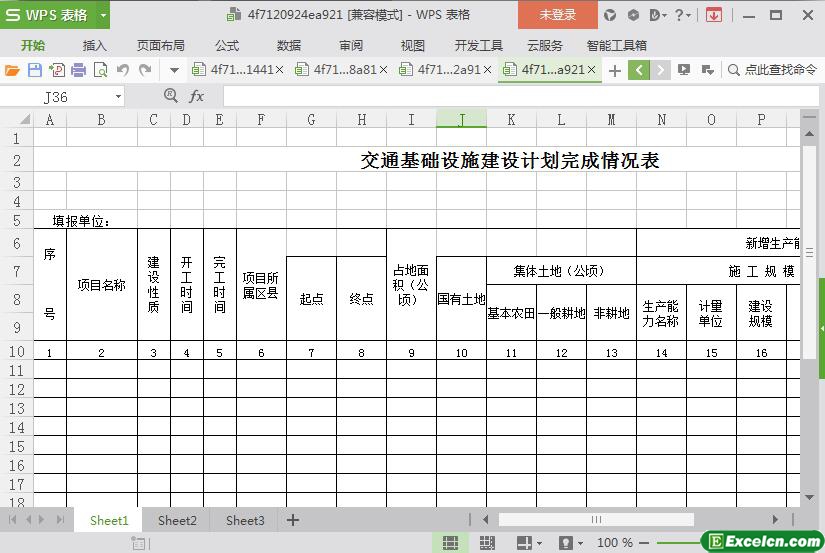Go to the next document tab (gray arrow)
The width and height of the screenshot is (825, 553).
(x=660, y=70)
